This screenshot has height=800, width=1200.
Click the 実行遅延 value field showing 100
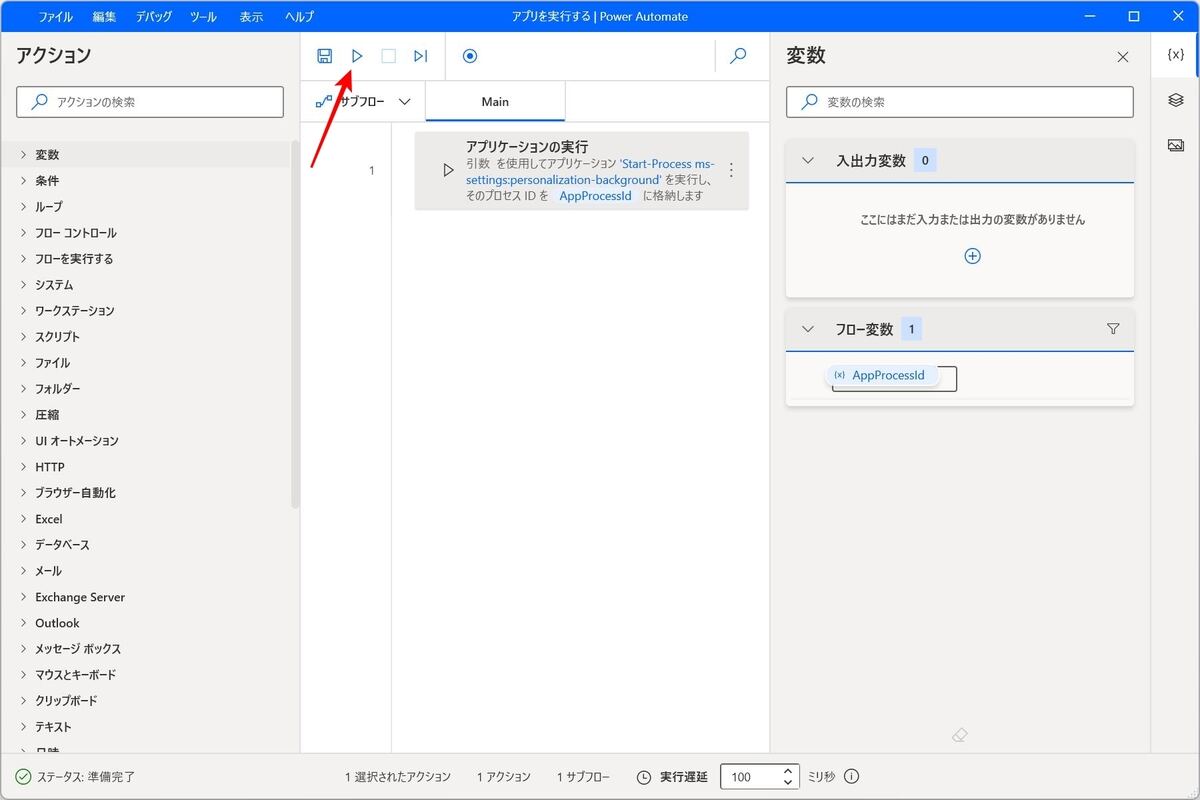pyautogui.click(x=750, y=777)
